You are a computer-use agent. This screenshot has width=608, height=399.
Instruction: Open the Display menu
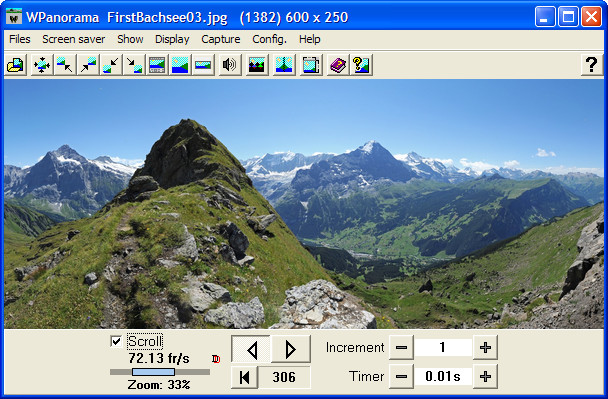172,39
